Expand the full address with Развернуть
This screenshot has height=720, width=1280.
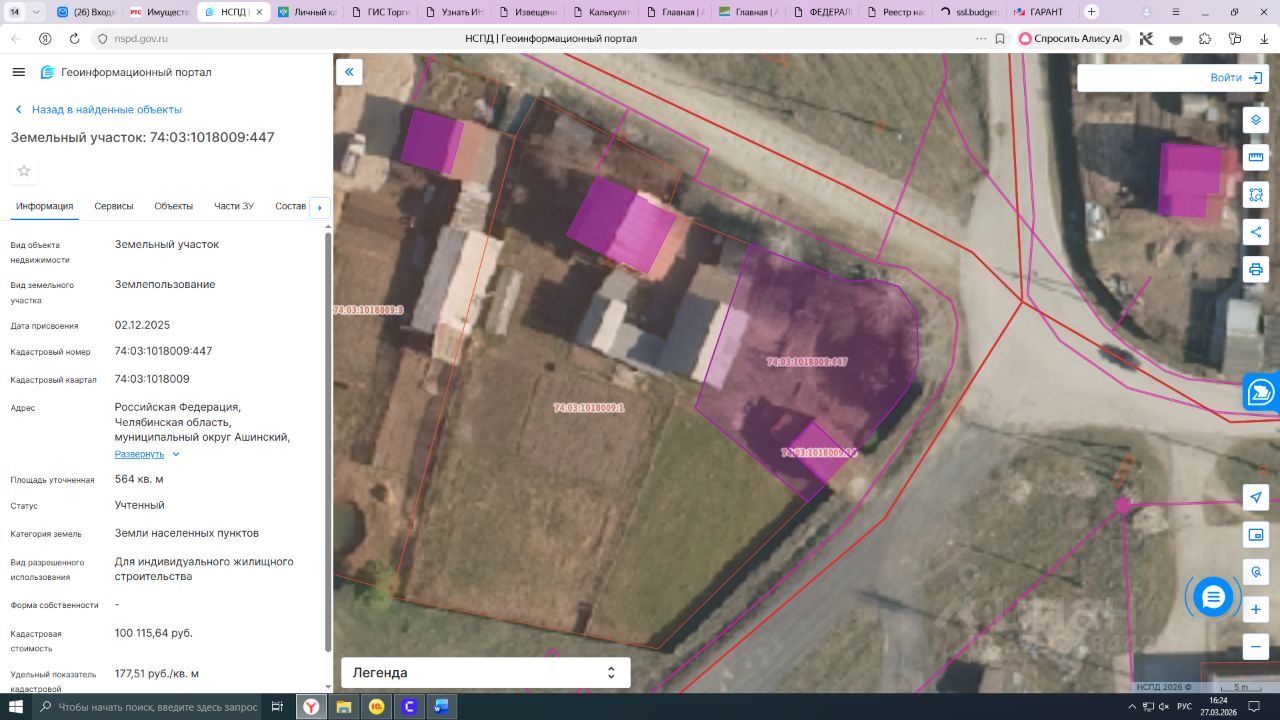point(147,454)
